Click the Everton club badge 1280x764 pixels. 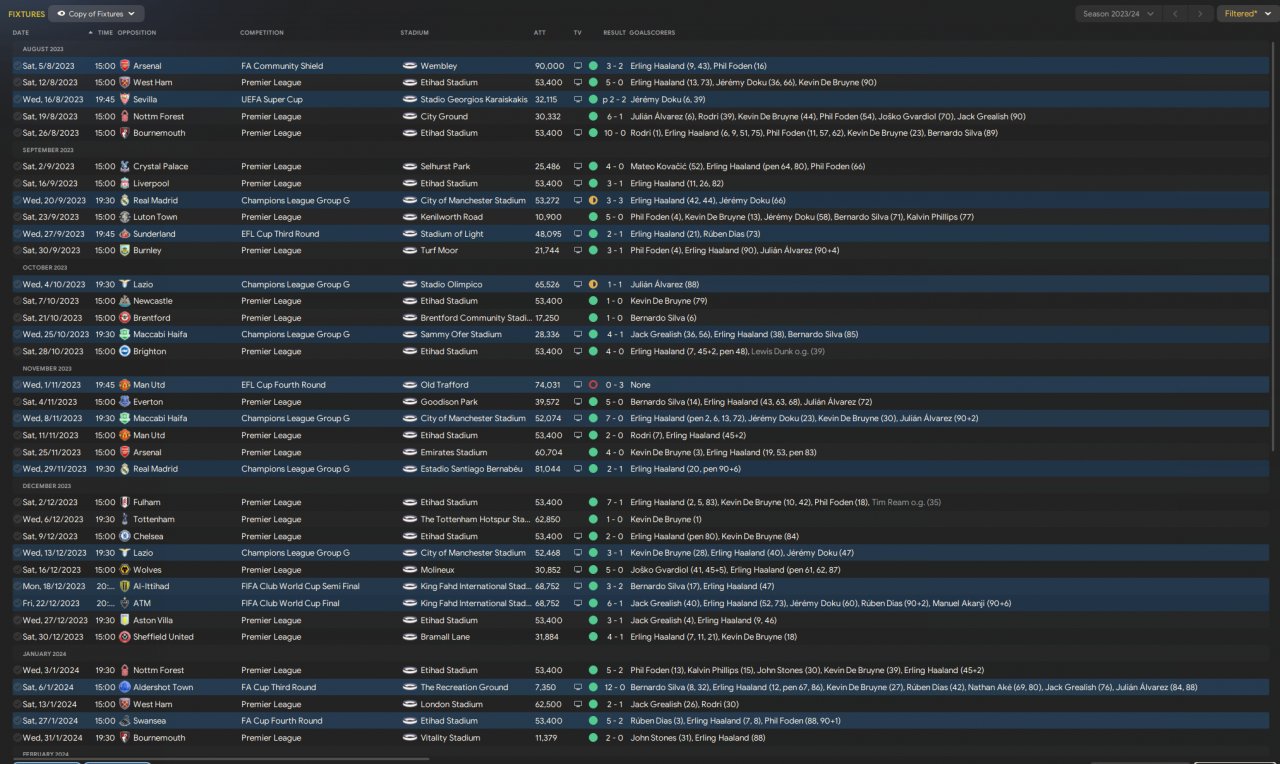tap(124, 402)
